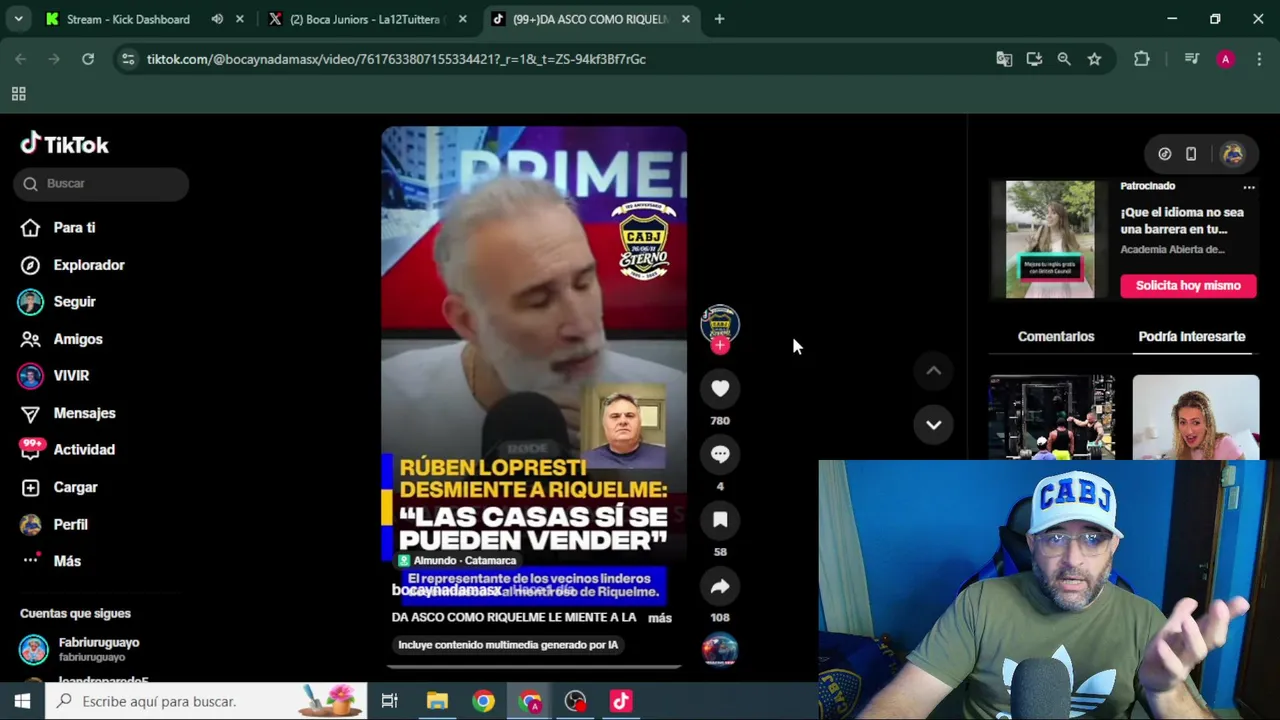Viewport: 1280px width, 720px height.
Task: Click the address bar URL
Action: pyautogui.click(x=396, y=59)
